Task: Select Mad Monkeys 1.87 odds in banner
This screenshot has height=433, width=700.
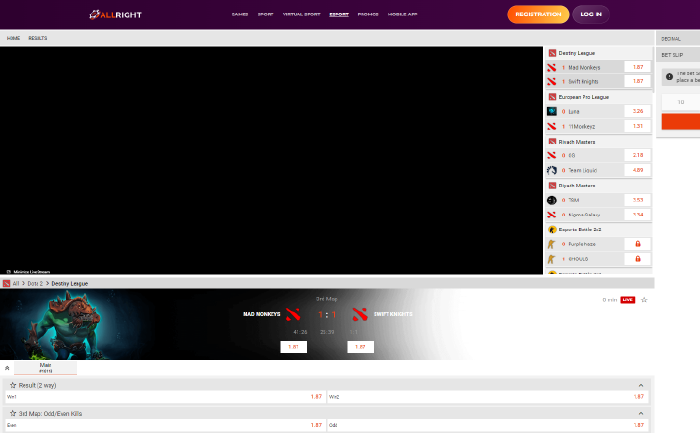Action: [x=293, y=347]
